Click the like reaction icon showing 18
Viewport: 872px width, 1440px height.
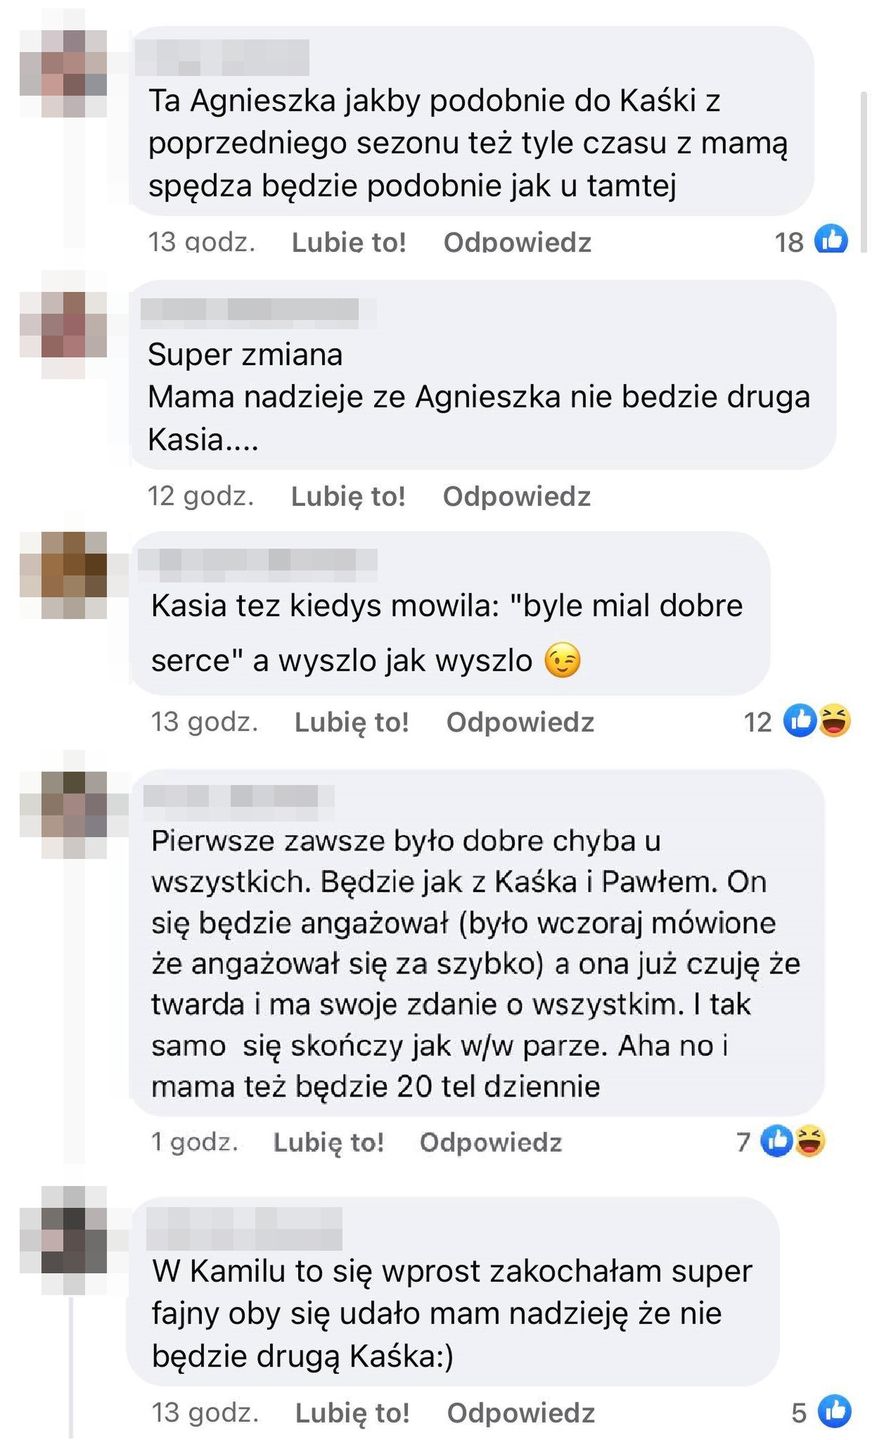tap(831, 240)
